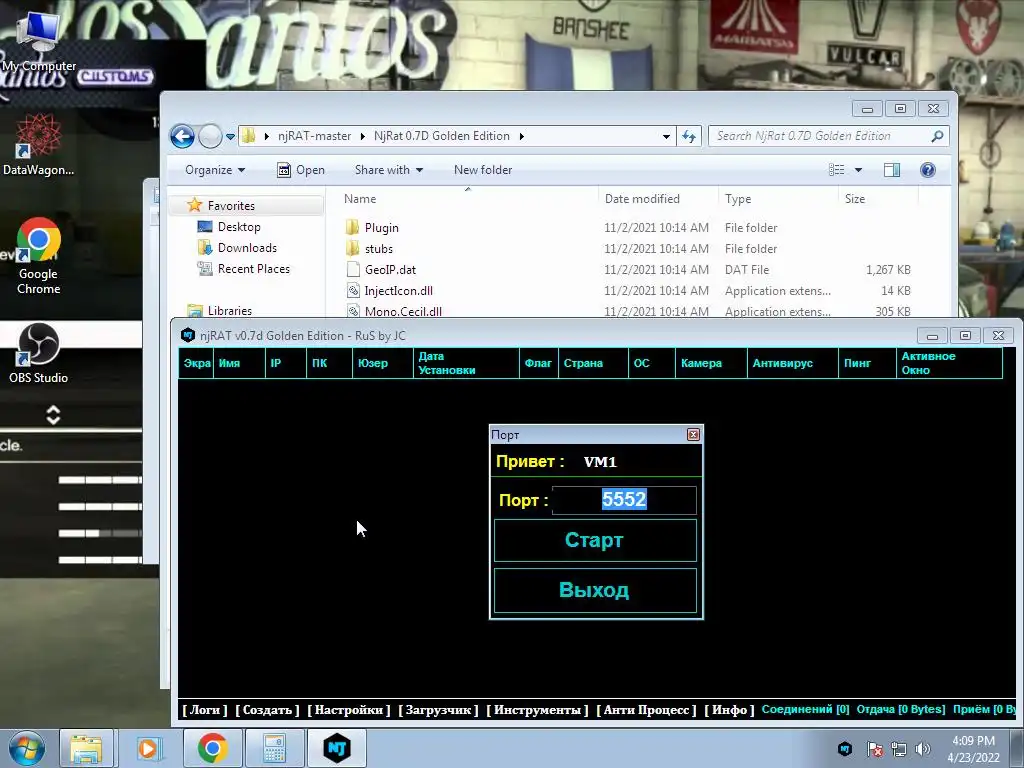The image size is (1024, 768).
Task: Open OBS Studio desktop shortcut
Action: coord(39,353)
